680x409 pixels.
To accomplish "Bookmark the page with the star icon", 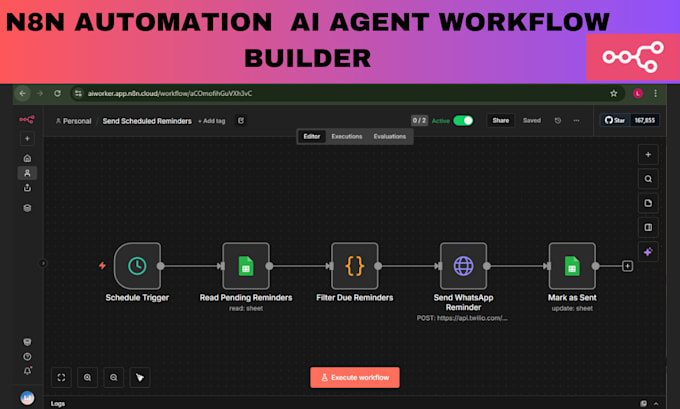I will click(x=614, y=93).
